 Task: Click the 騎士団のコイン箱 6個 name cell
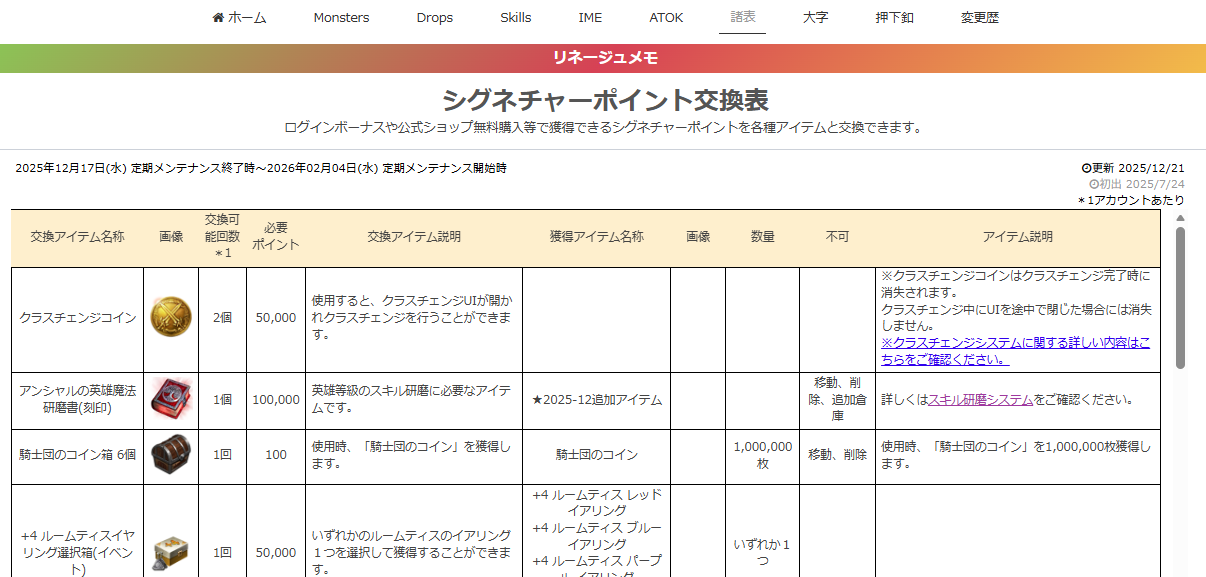(x=77, y=455)
